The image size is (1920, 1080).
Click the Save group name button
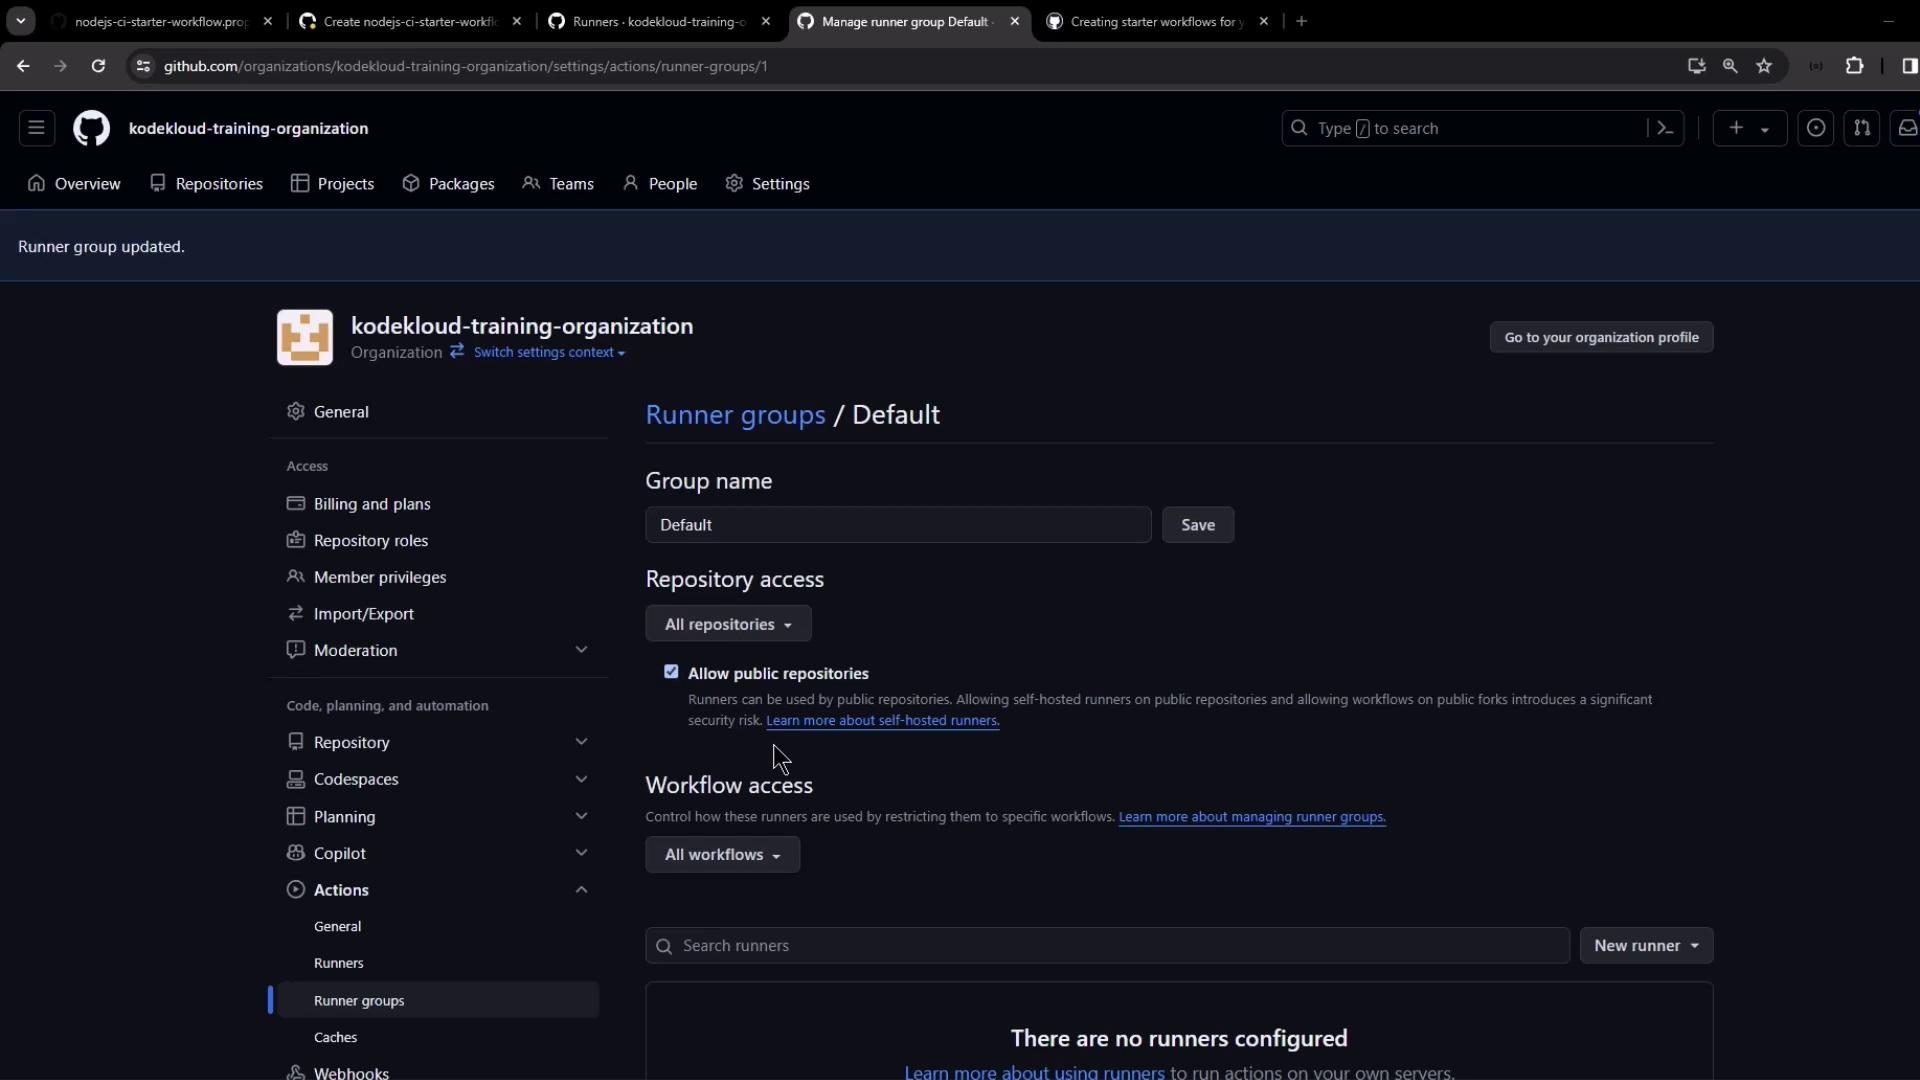(1197, 525)
